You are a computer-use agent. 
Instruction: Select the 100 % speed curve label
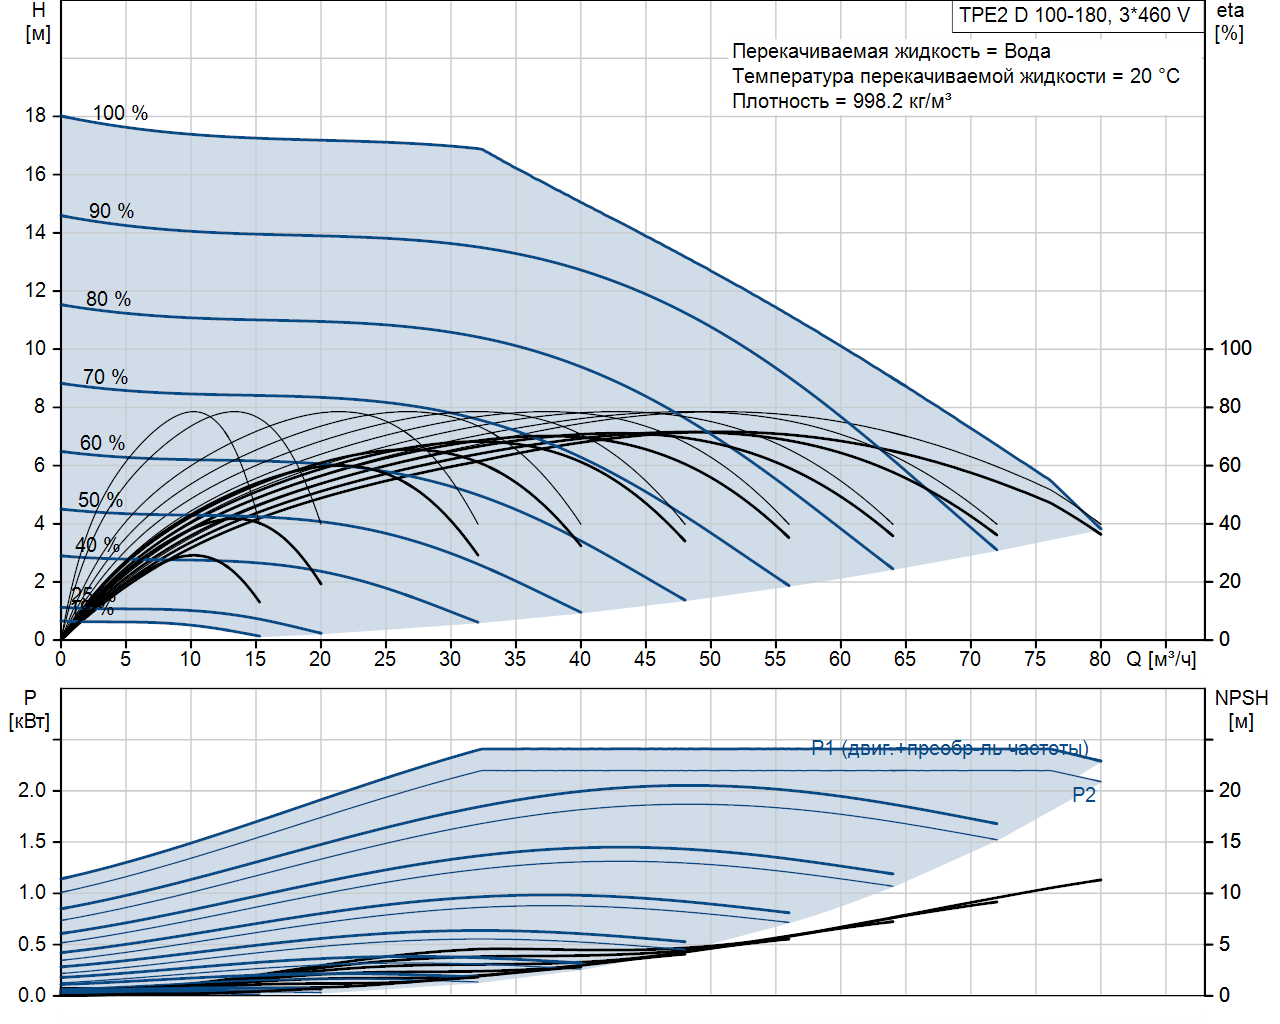click(120, 113)
